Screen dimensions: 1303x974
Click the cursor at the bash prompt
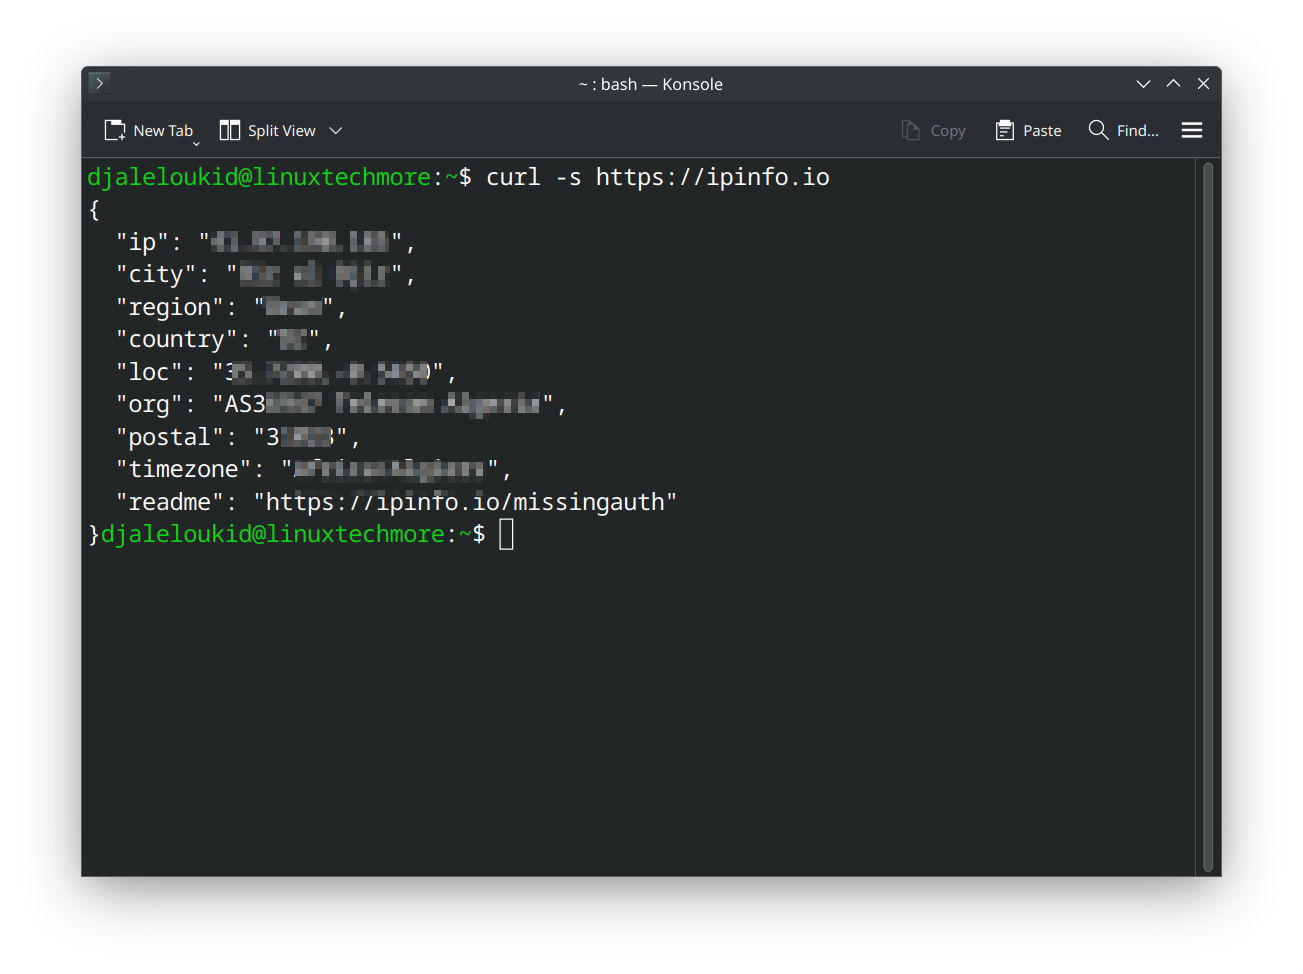506,534
